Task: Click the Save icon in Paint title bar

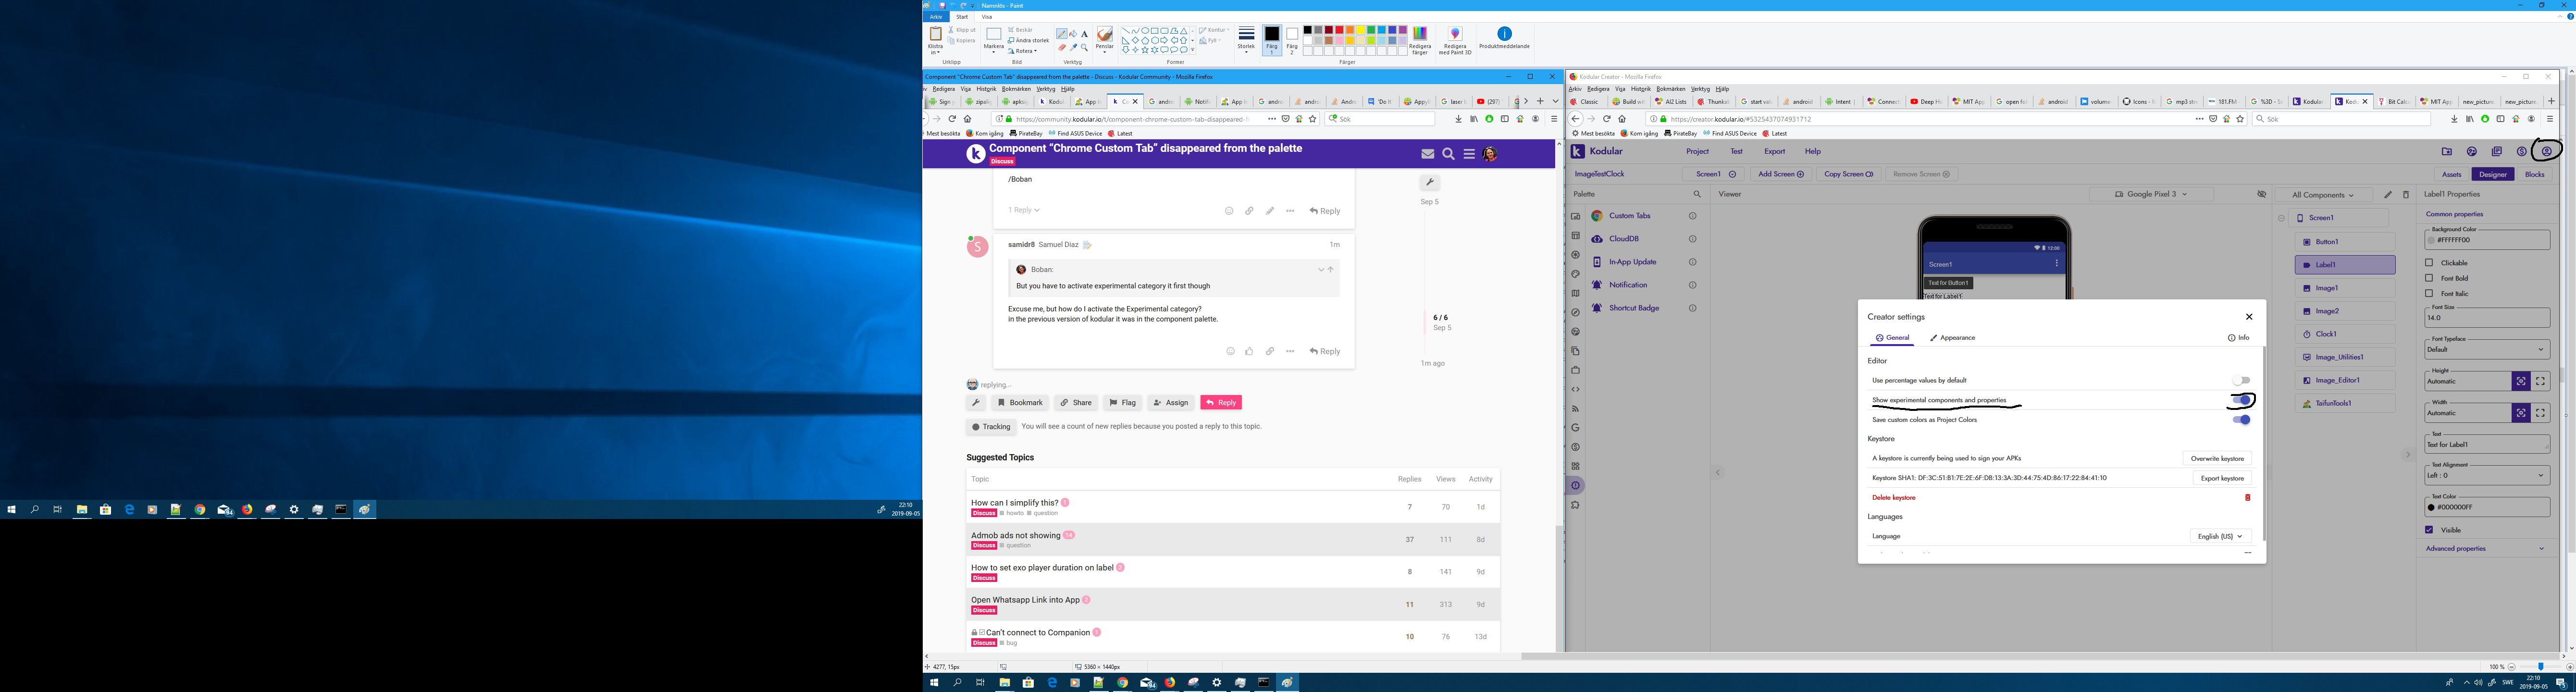Action: pyautogui.click(x=942, y=6)
